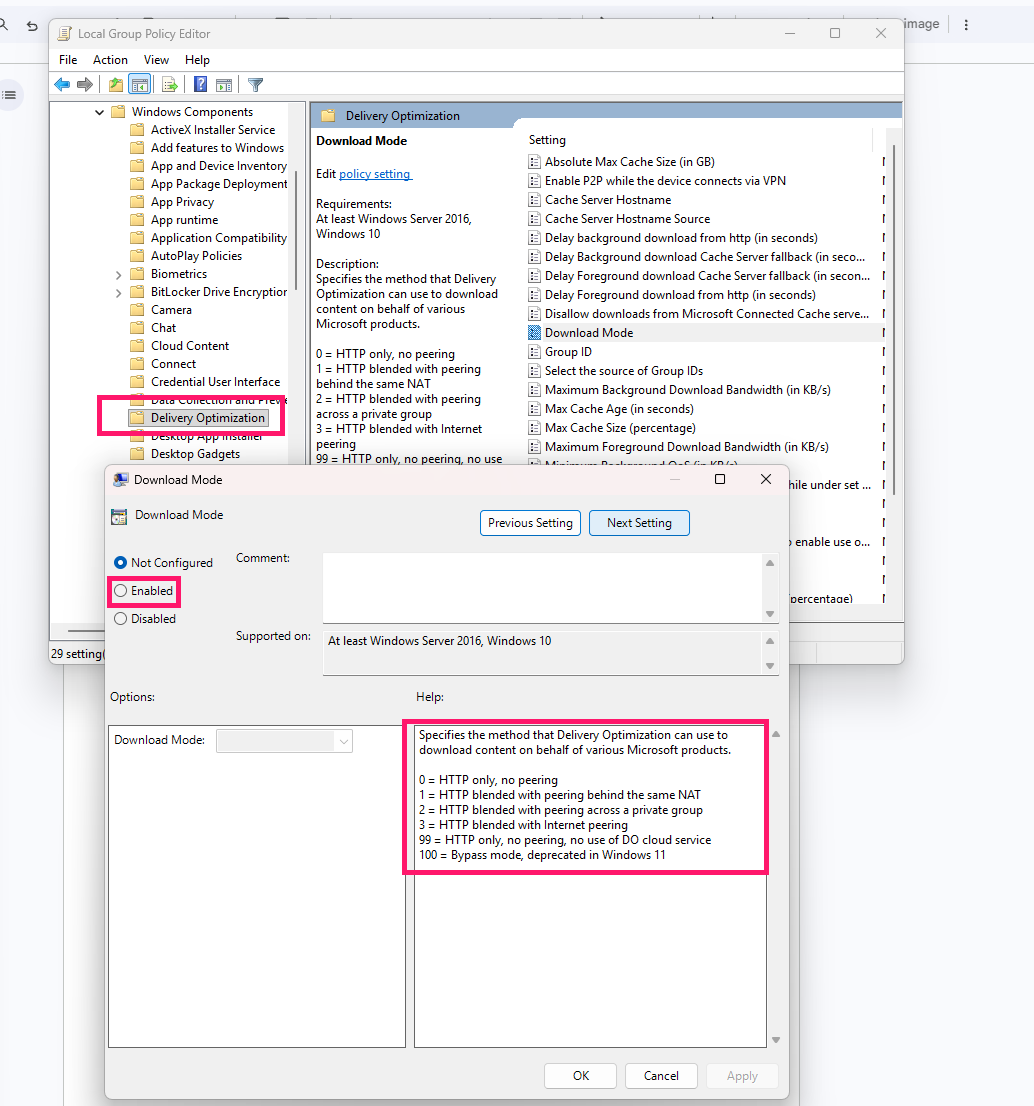Select Cloud Content in the tree

(190, 346)
